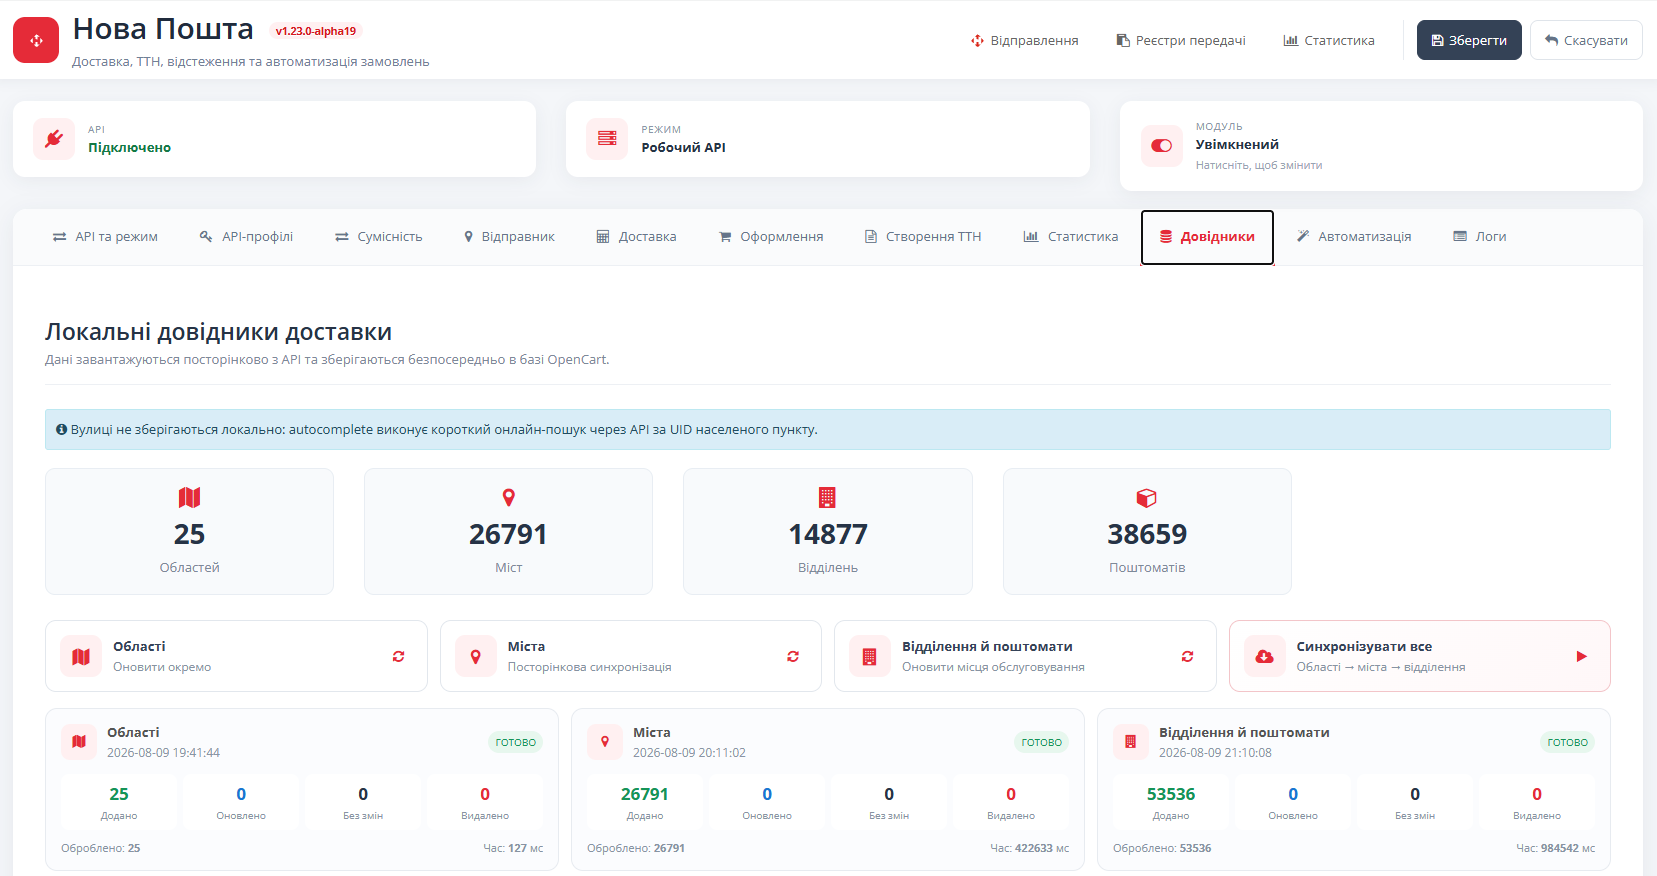Switch to Оформлення tab
The height and width of the screenshot is (876, 1657).
click(x=771, y=237)
